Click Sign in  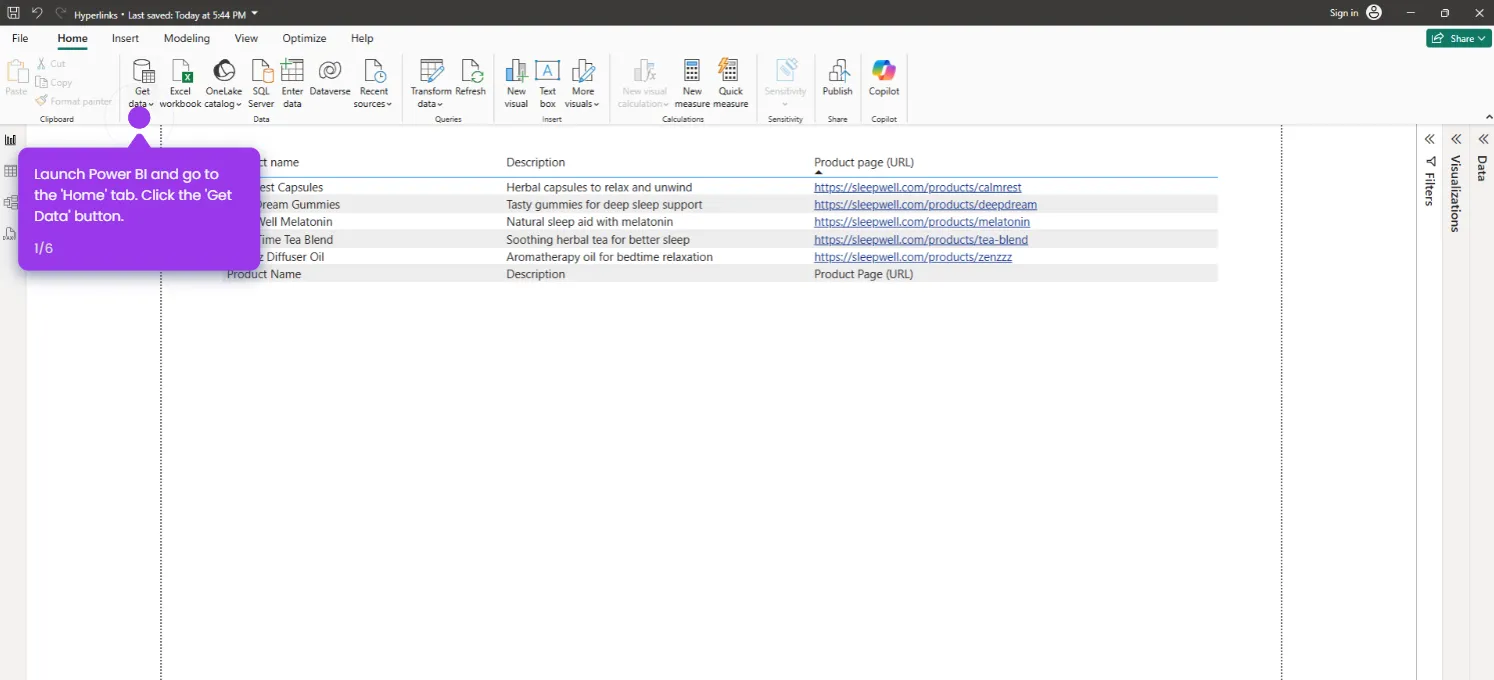pyautogui.click(x=1344, y=13)
